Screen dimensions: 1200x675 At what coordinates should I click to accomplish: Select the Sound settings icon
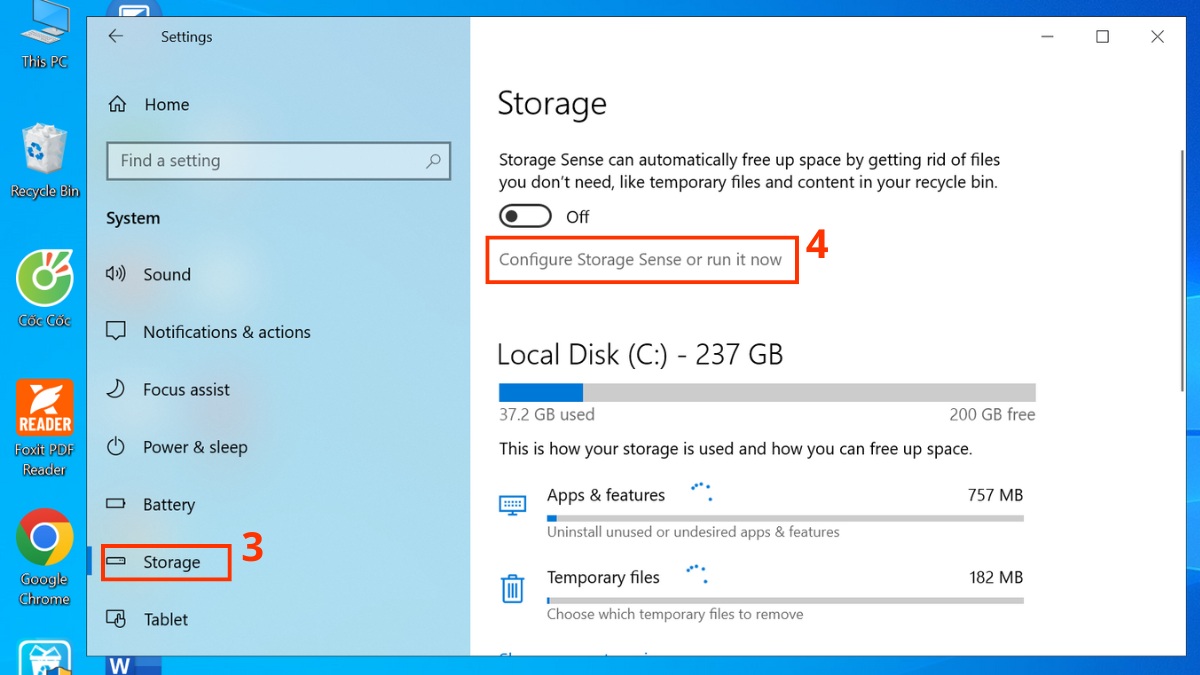(116, 274)
